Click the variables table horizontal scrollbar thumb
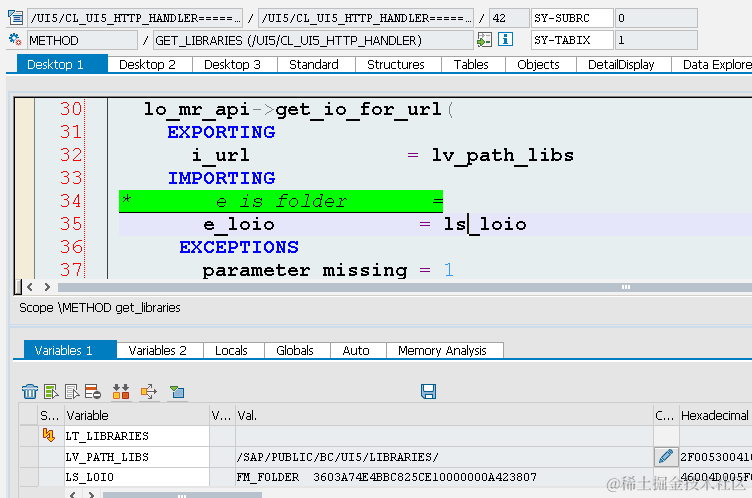752x498 pixels. tap(182, 495)
